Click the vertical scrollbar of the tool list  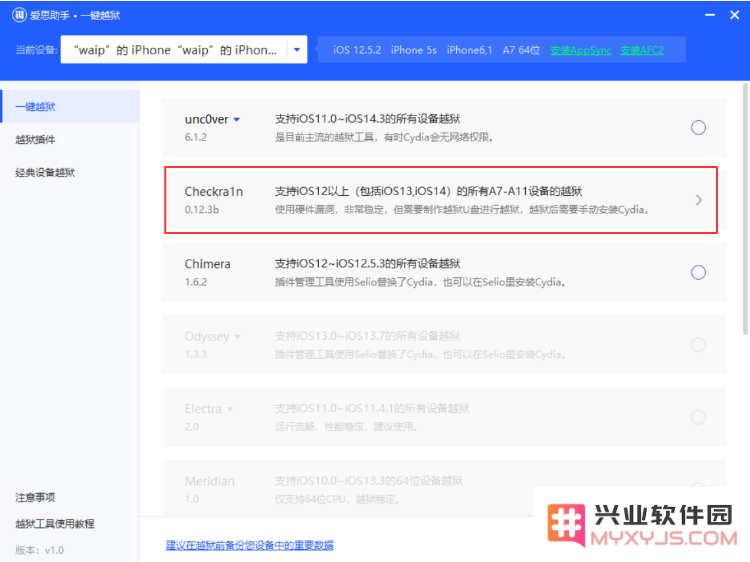[745, 209]
